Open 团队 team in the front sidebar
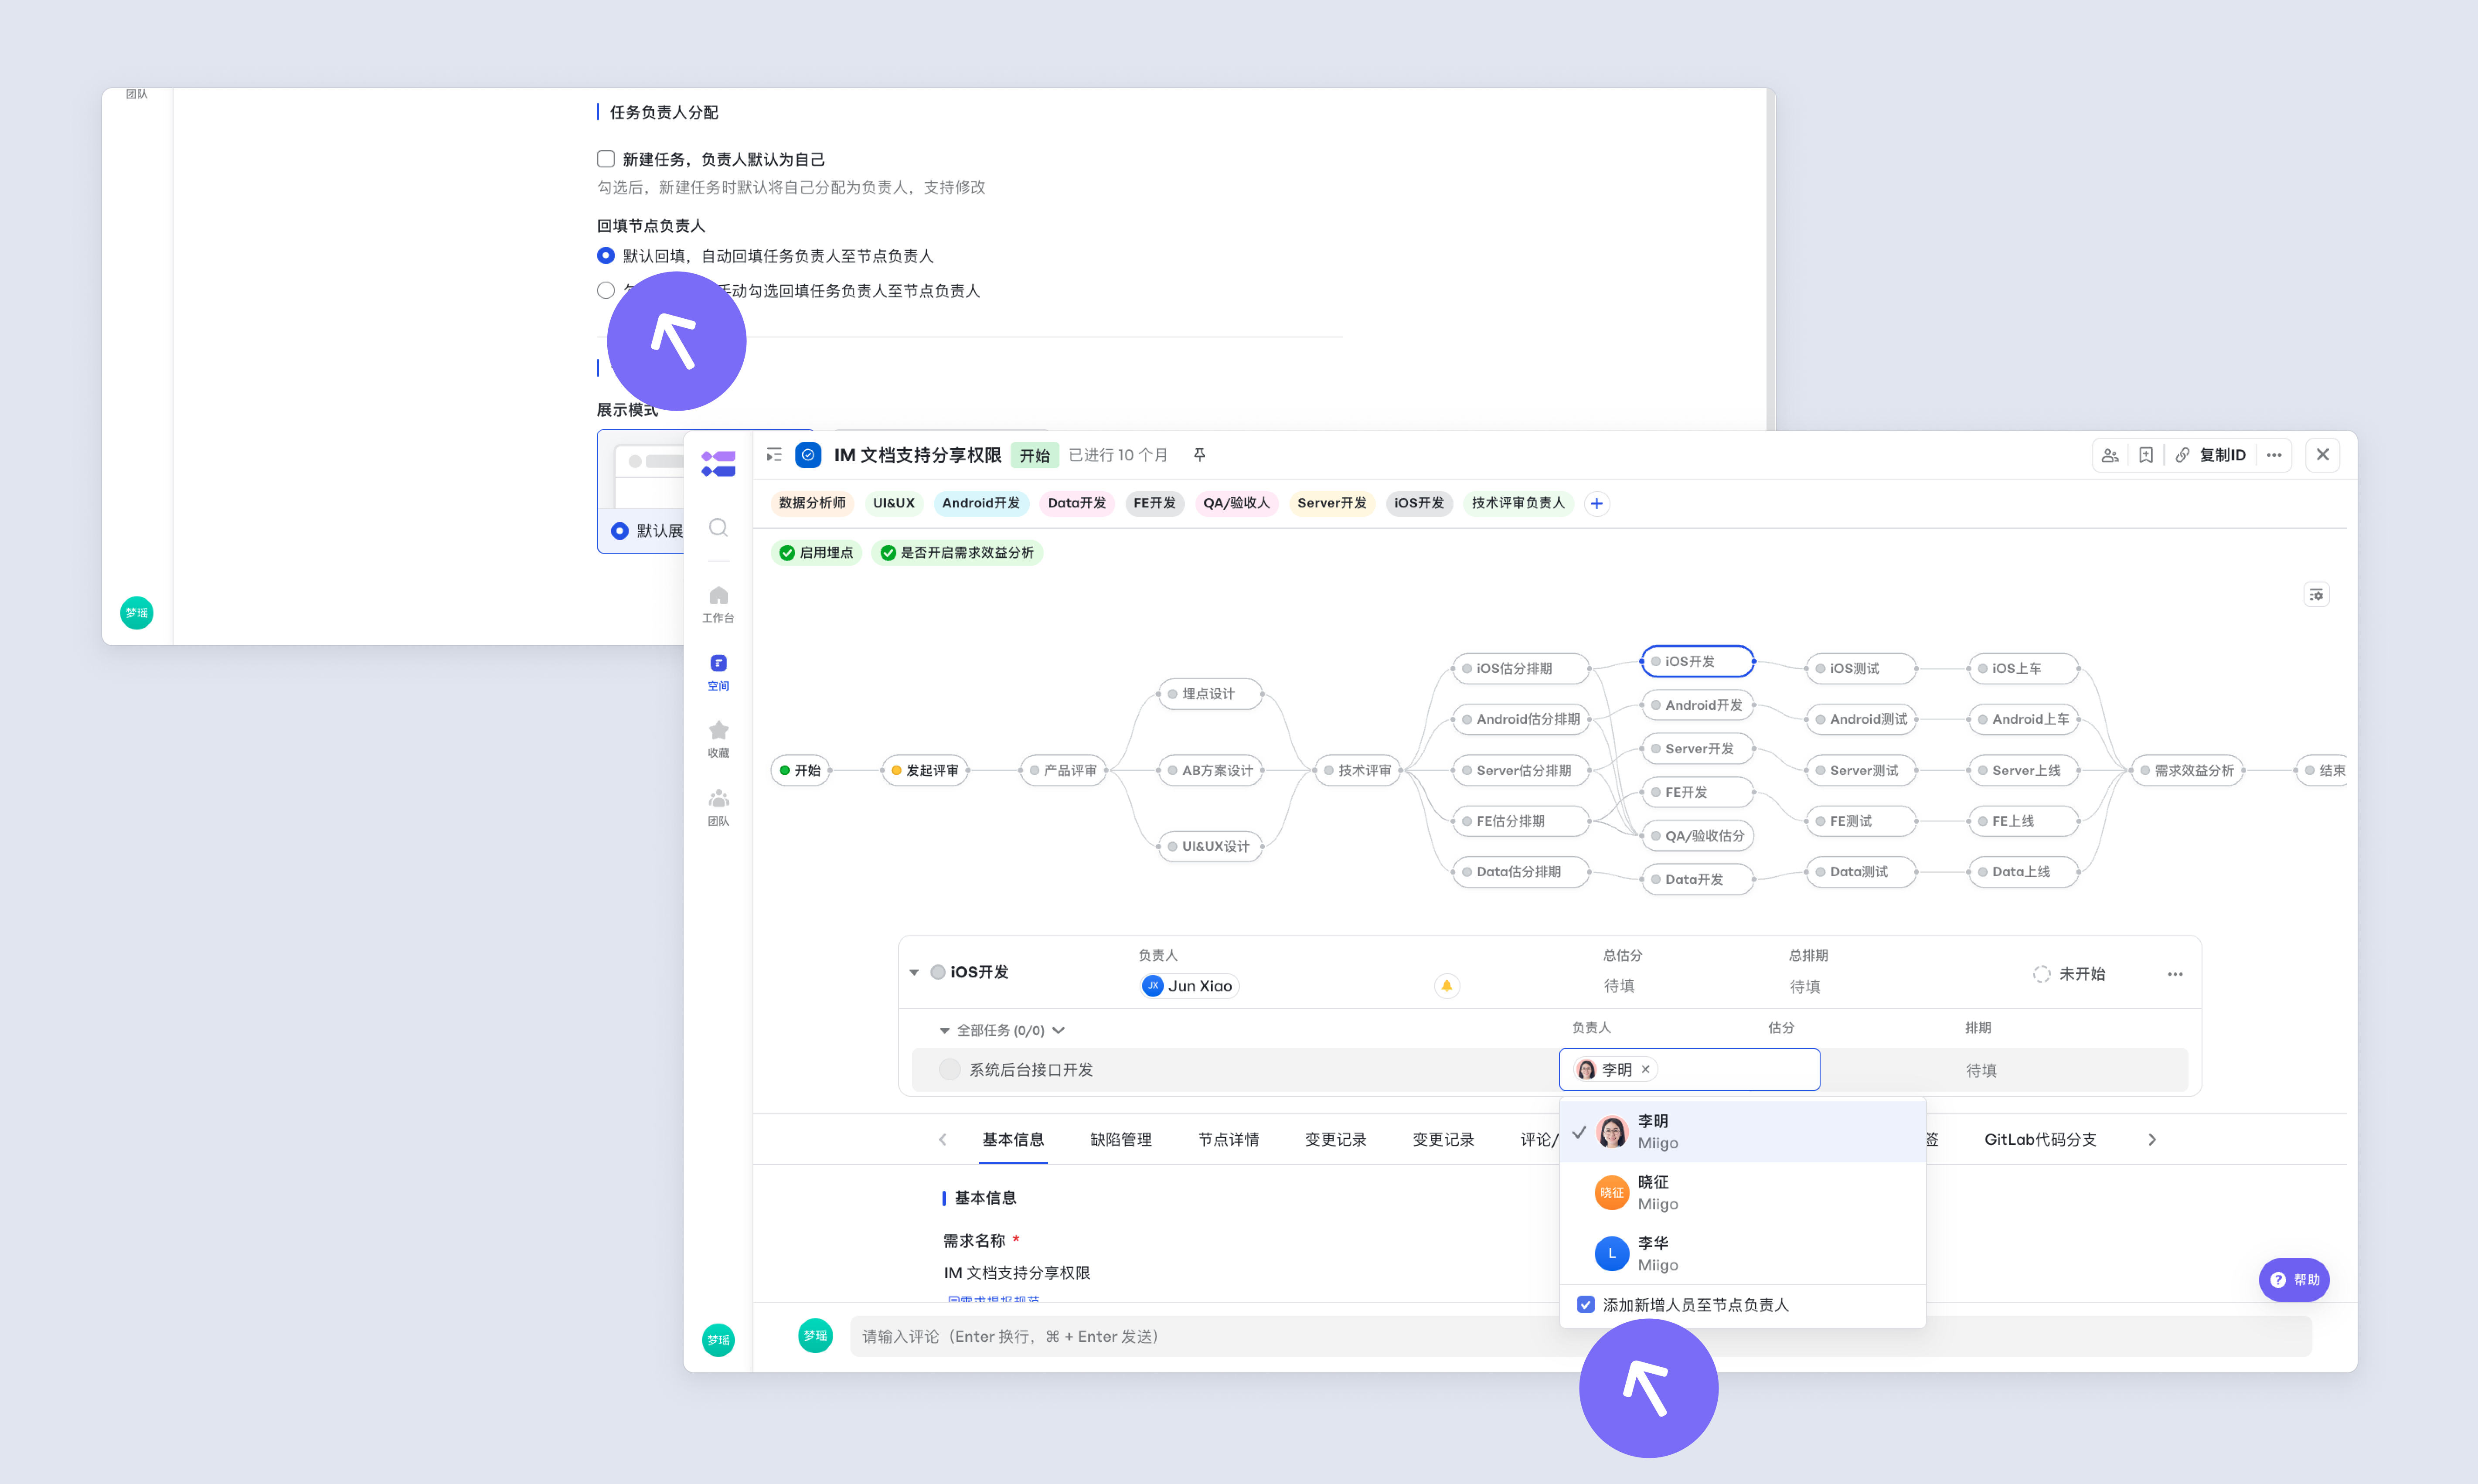2478x1484 pixels. pos(718,808)
